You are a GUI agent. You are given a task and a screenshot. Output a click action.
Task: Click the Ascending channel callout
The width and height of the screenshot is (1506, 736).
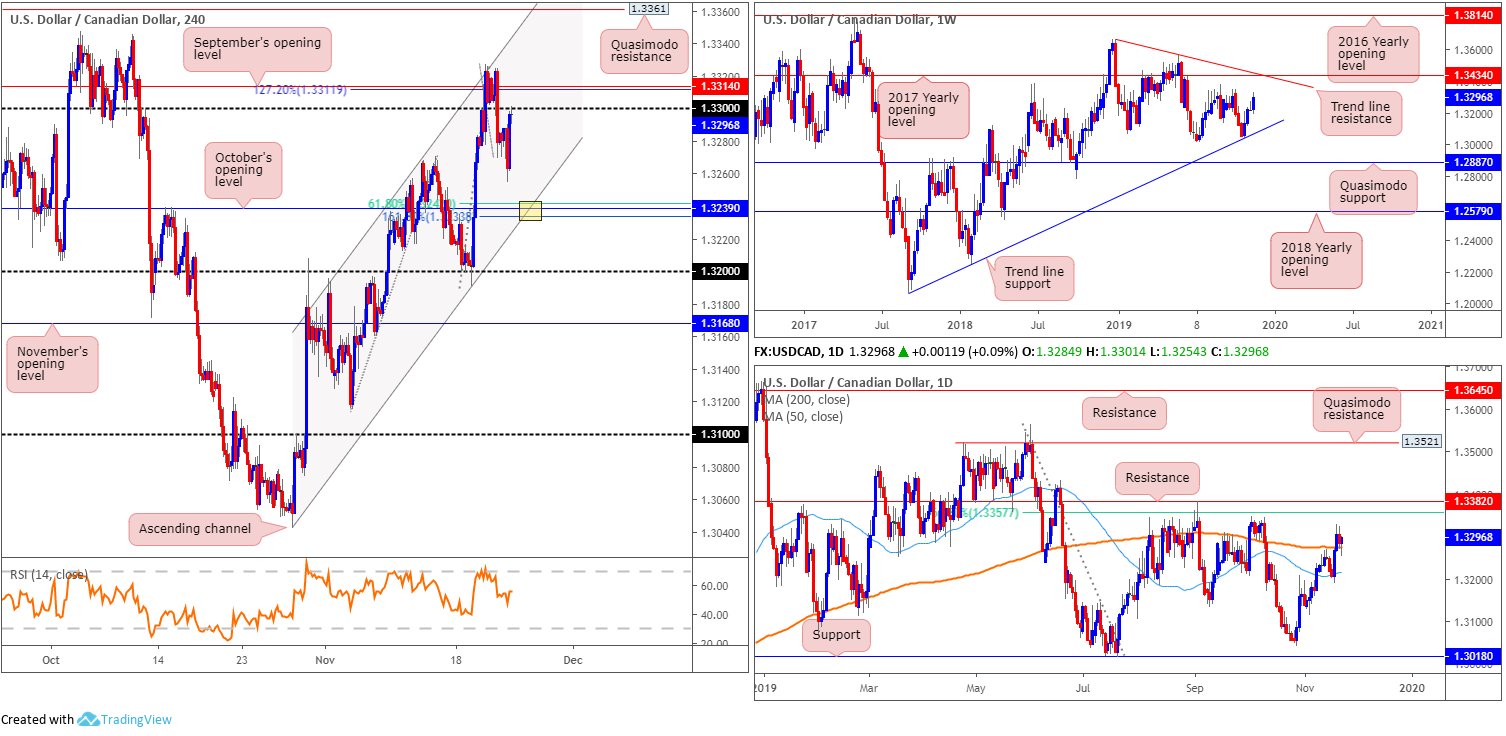(193, 529)
